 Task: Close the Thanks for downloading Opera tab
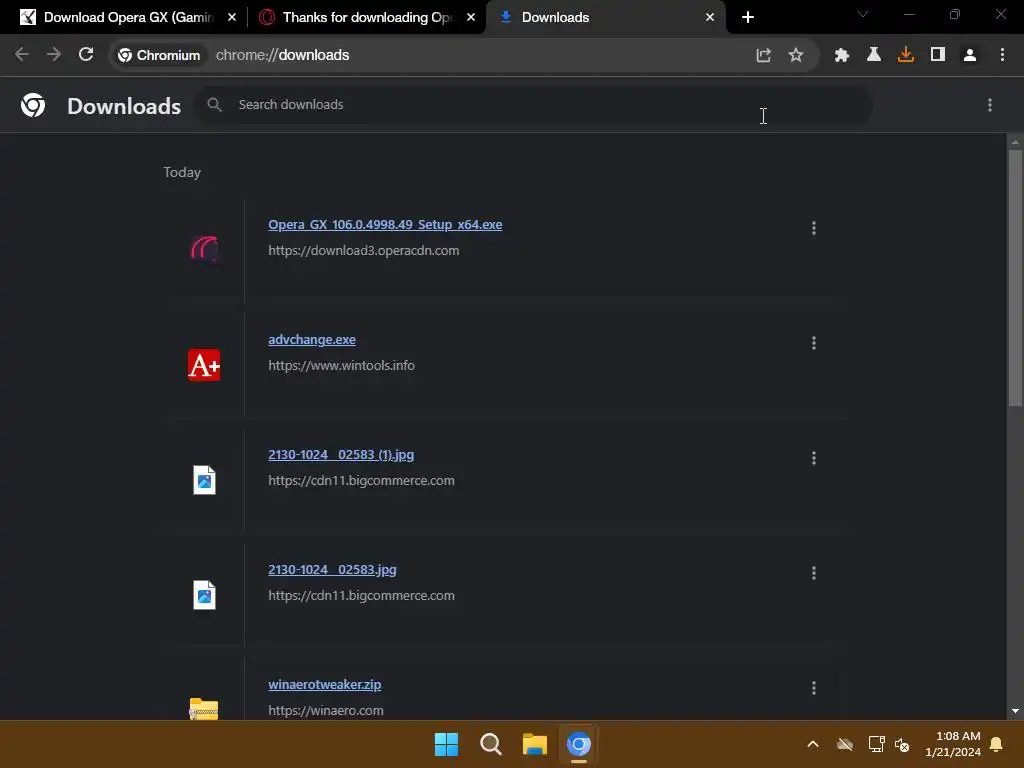(471, 18)
